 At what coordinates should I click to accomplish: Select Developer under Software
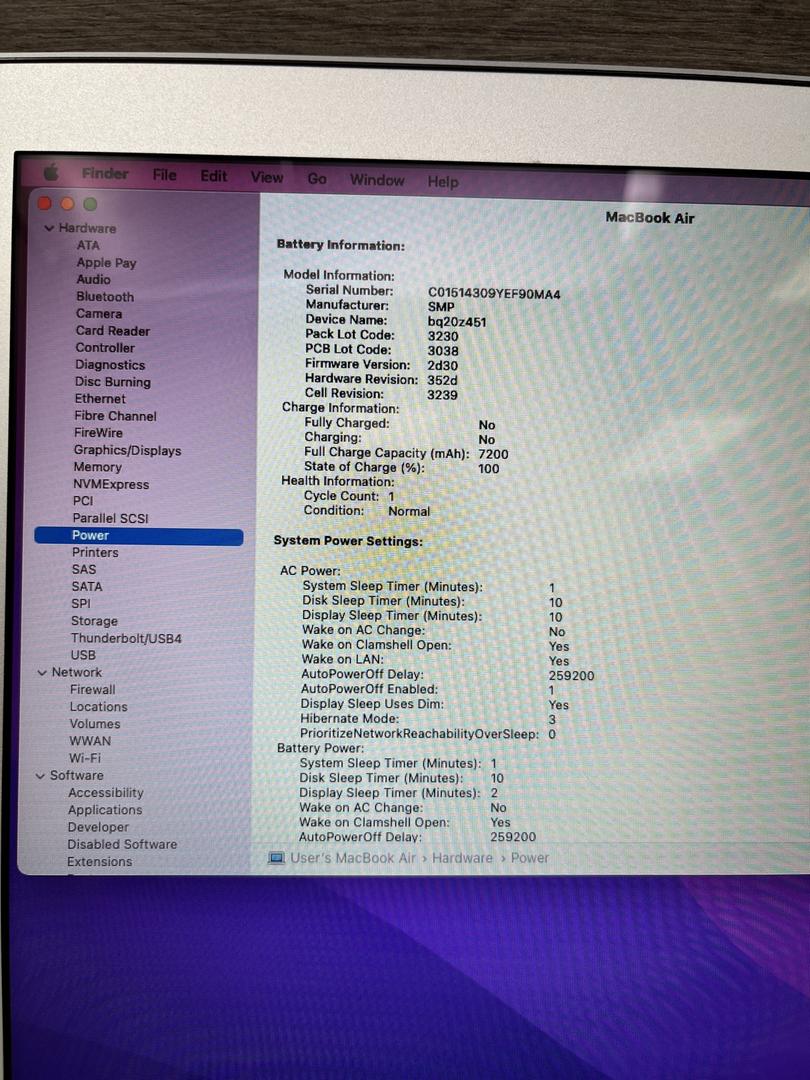(98, 827)
